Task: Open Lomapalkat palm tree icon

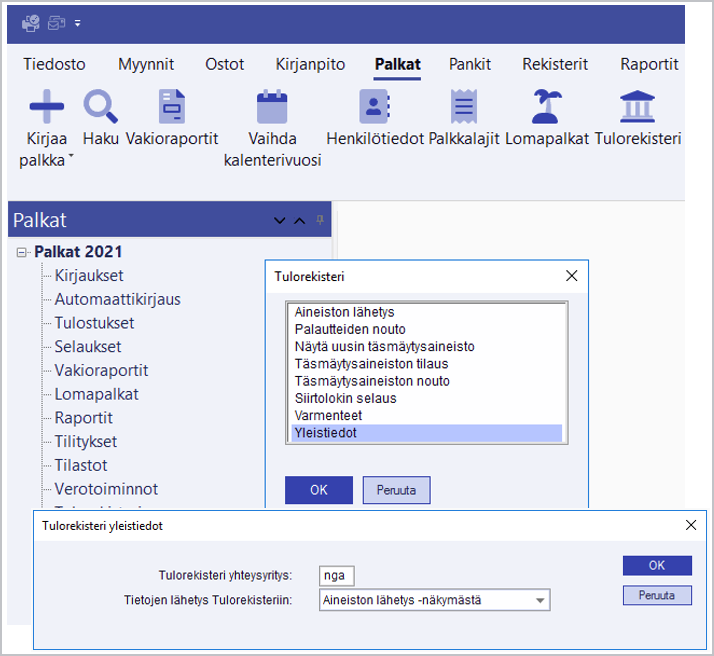Action: tap(546, 106)
